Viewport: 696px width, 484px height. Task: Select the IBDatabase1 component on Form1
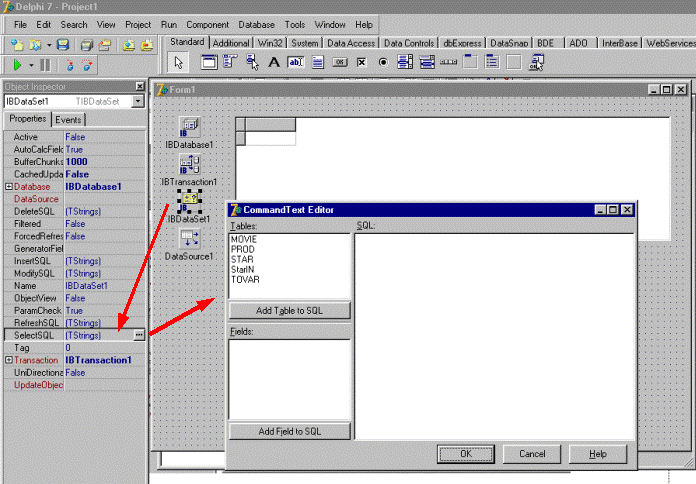pos(190,127)
